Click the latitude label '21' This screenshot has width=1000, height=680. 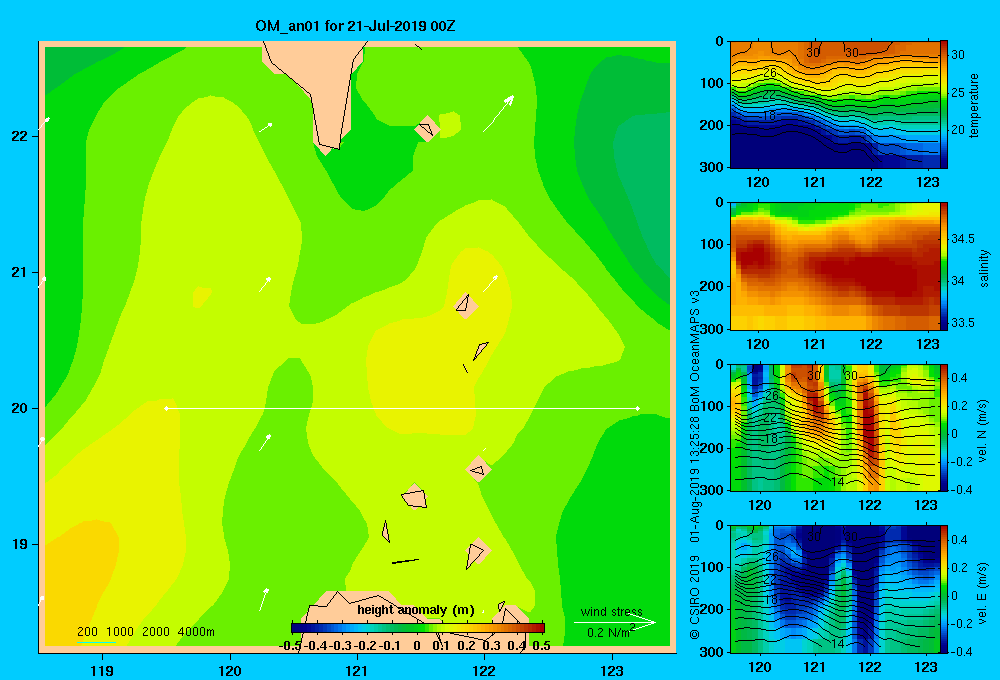pos(20,272)
